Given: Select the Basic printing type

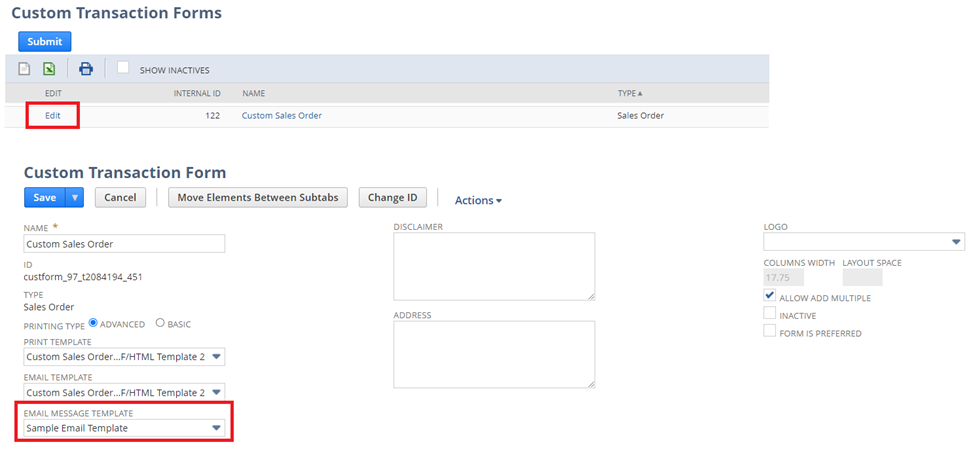Looking at the screenshot, I should pos(160,323).
